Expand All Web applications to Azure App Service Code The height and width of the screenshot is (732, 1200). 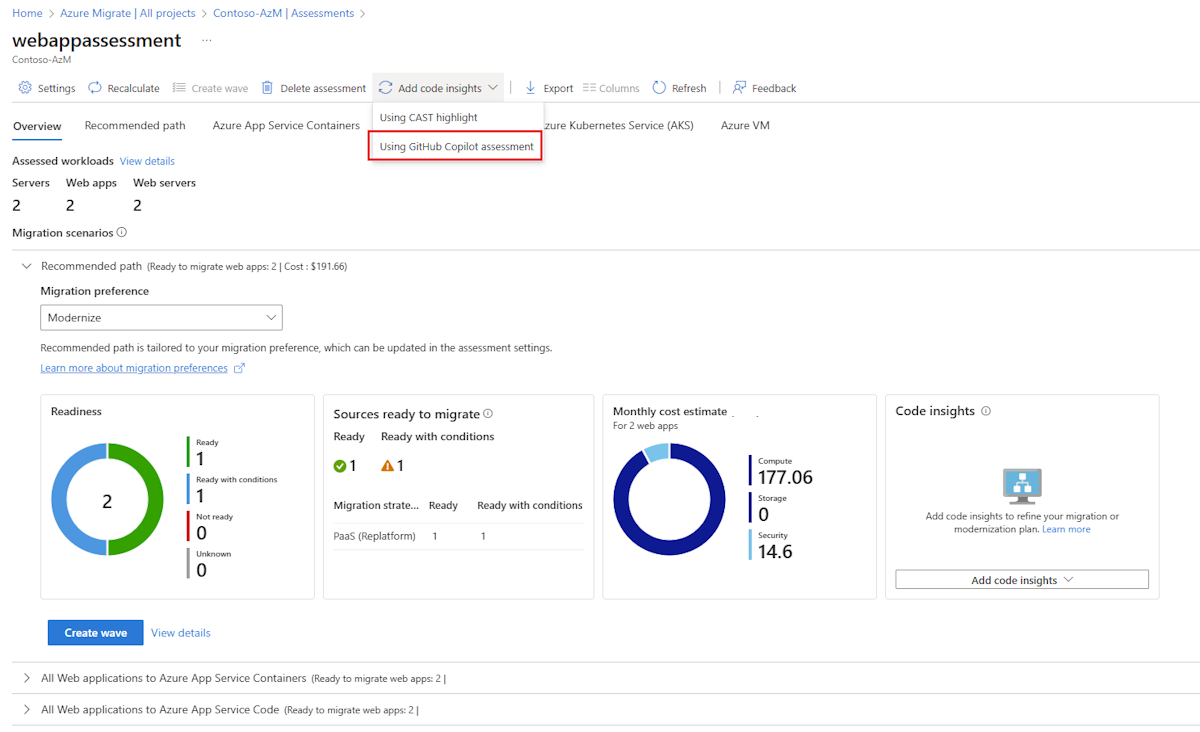click(x=27, y=710)
